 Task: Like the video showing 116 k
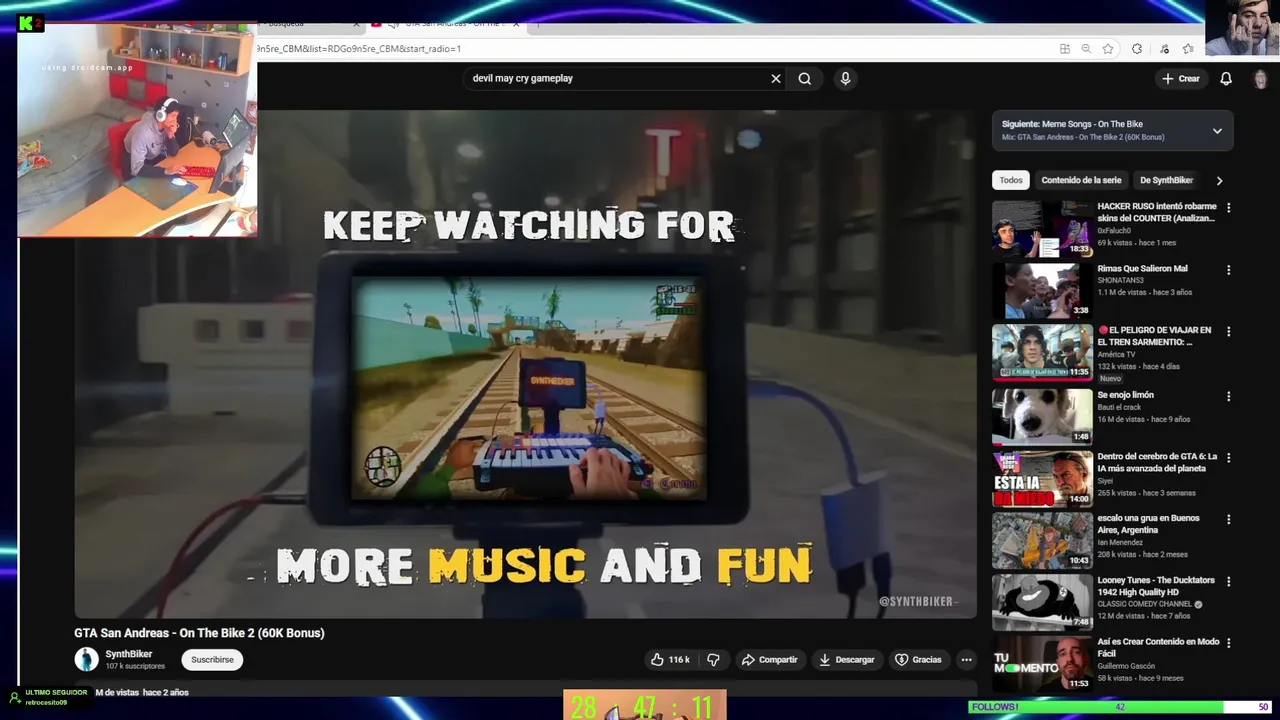pos(670,660)
